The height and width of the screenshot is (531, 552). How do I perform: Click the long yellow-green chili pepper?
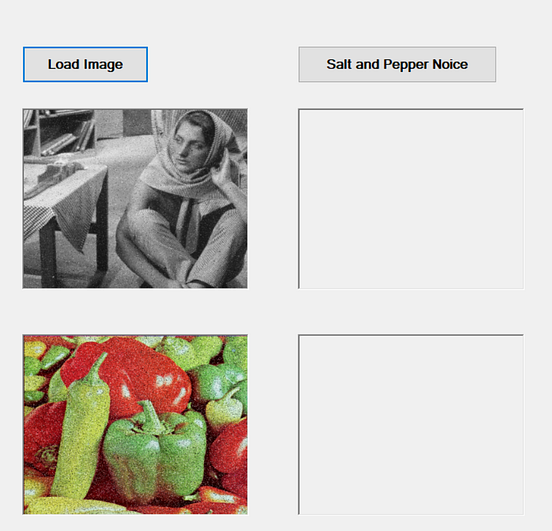[x=83, y=433]
